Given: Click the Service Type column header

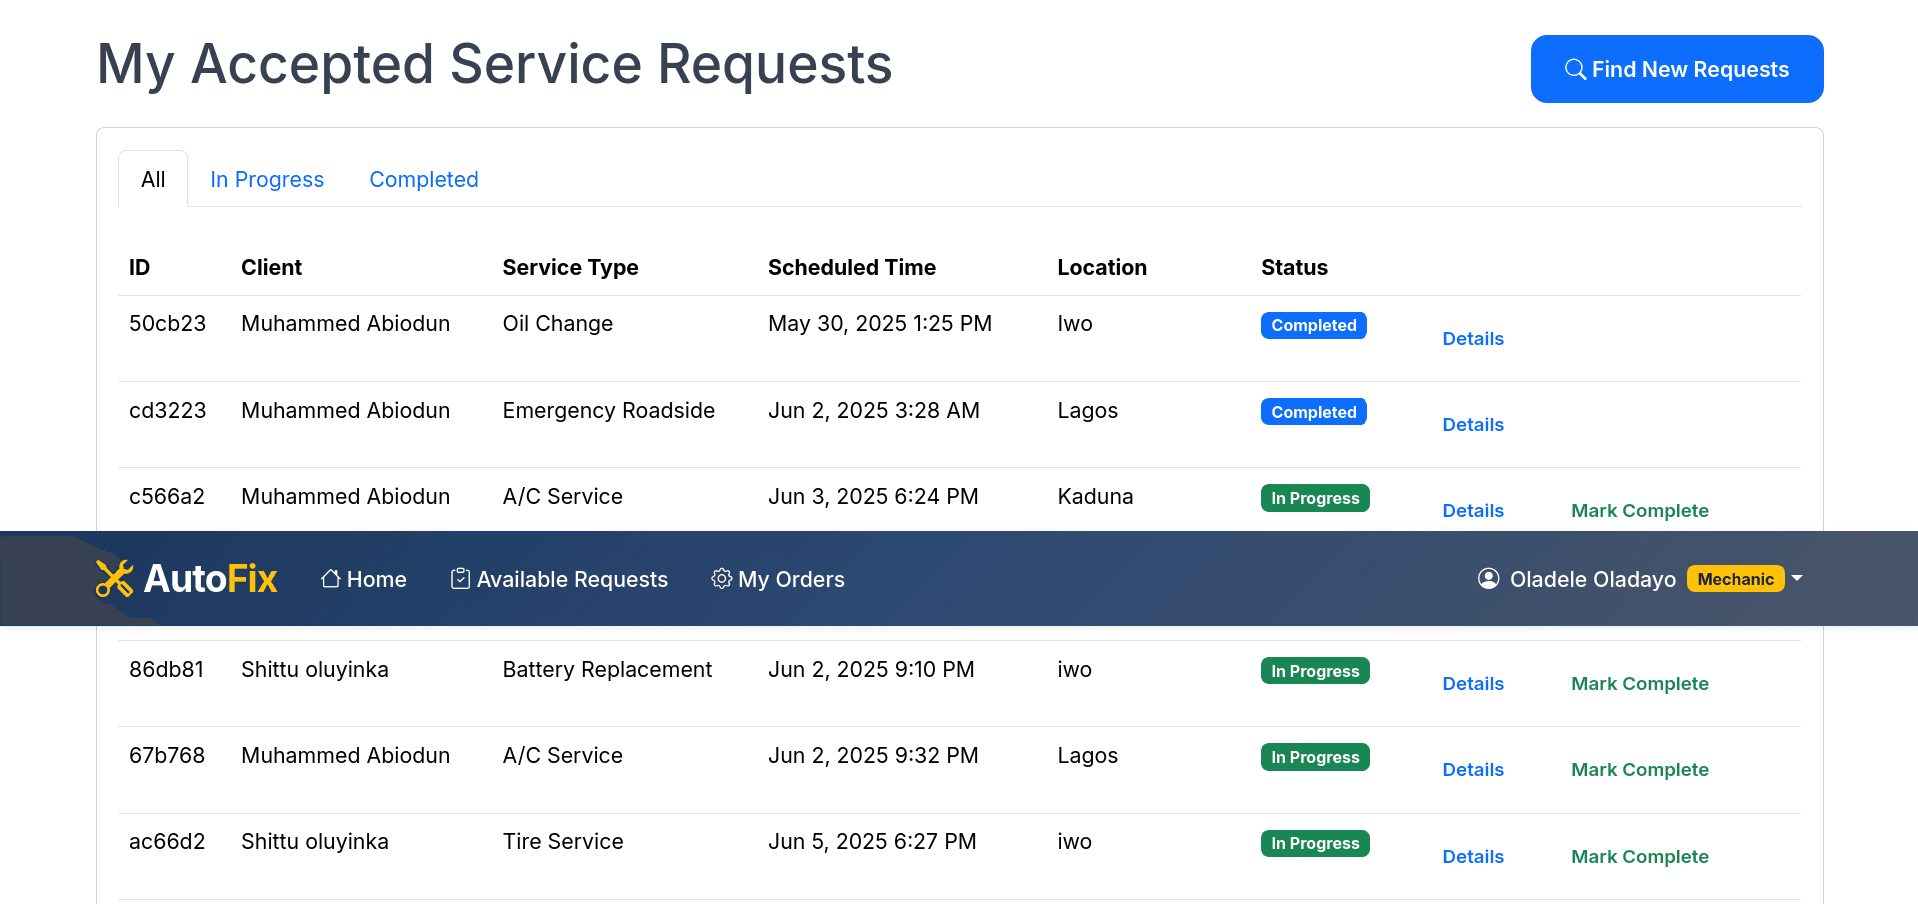Looking at the screenshot, I should (x=571, y=268).
